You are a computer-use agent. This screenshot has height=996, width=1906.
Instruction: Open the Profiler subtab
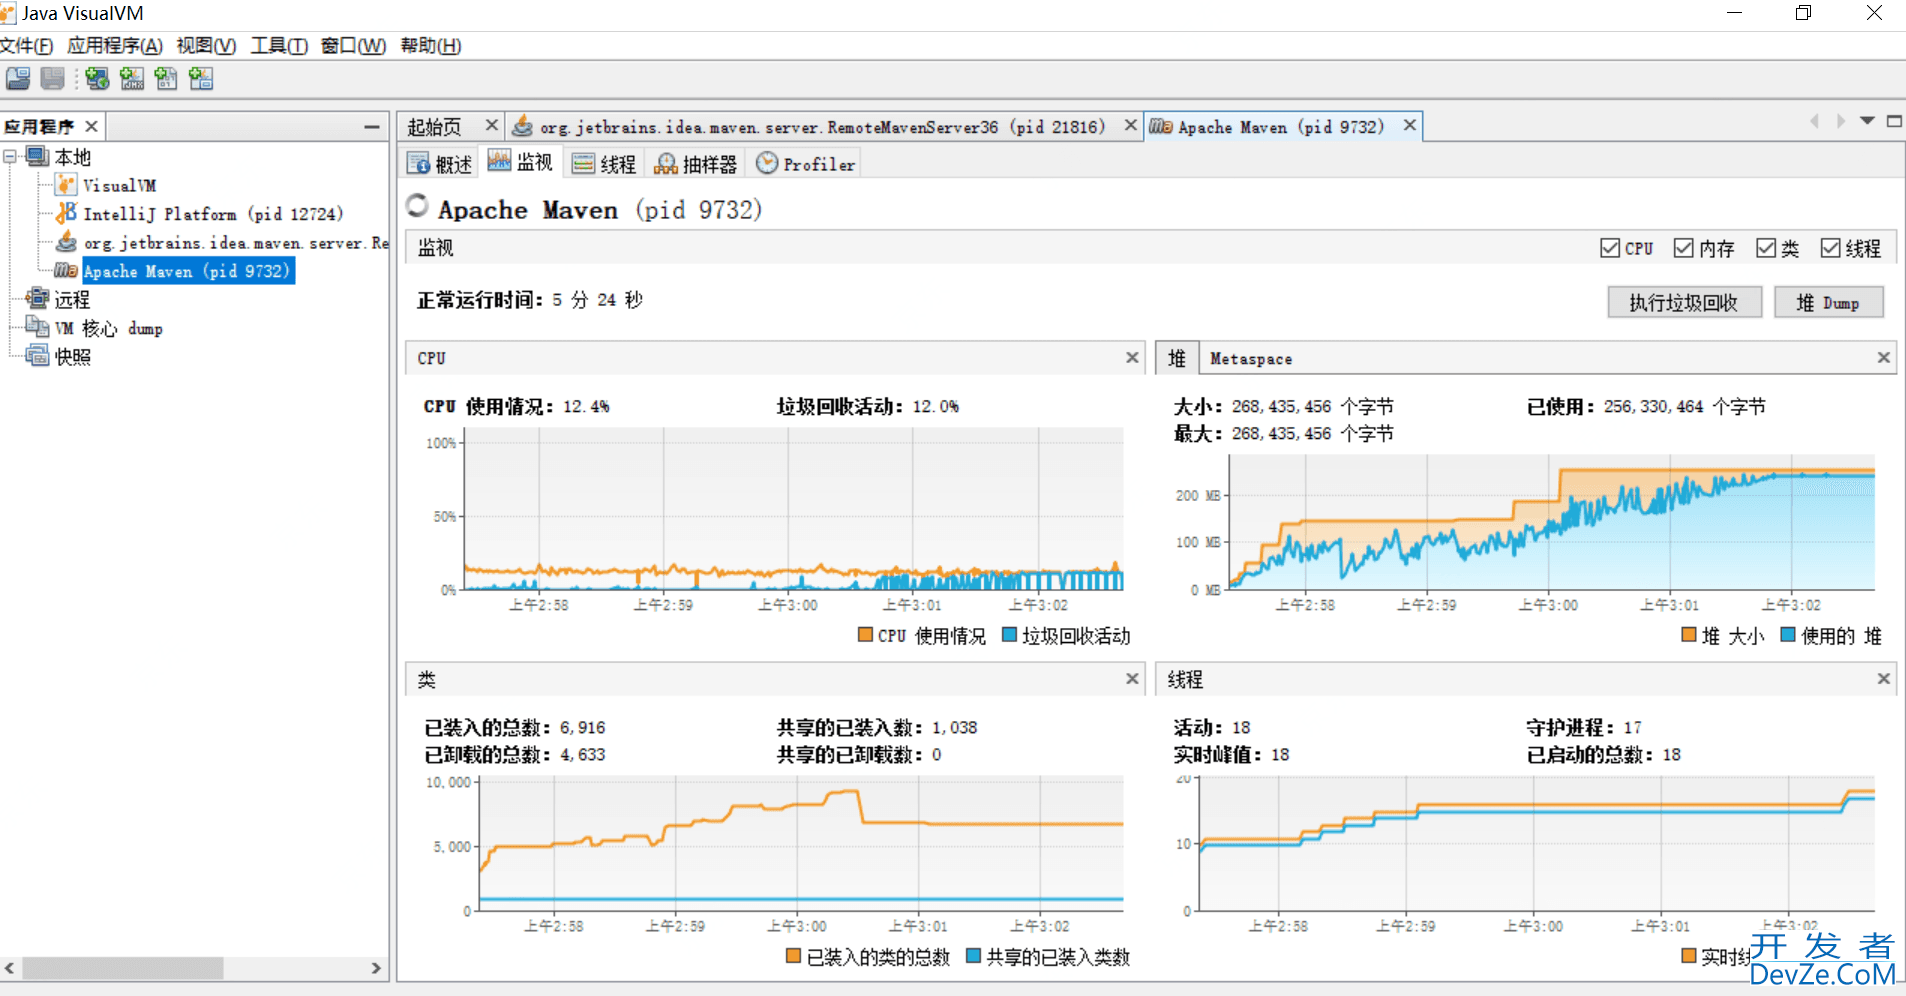pyautogui.click(x=806, y=165)
